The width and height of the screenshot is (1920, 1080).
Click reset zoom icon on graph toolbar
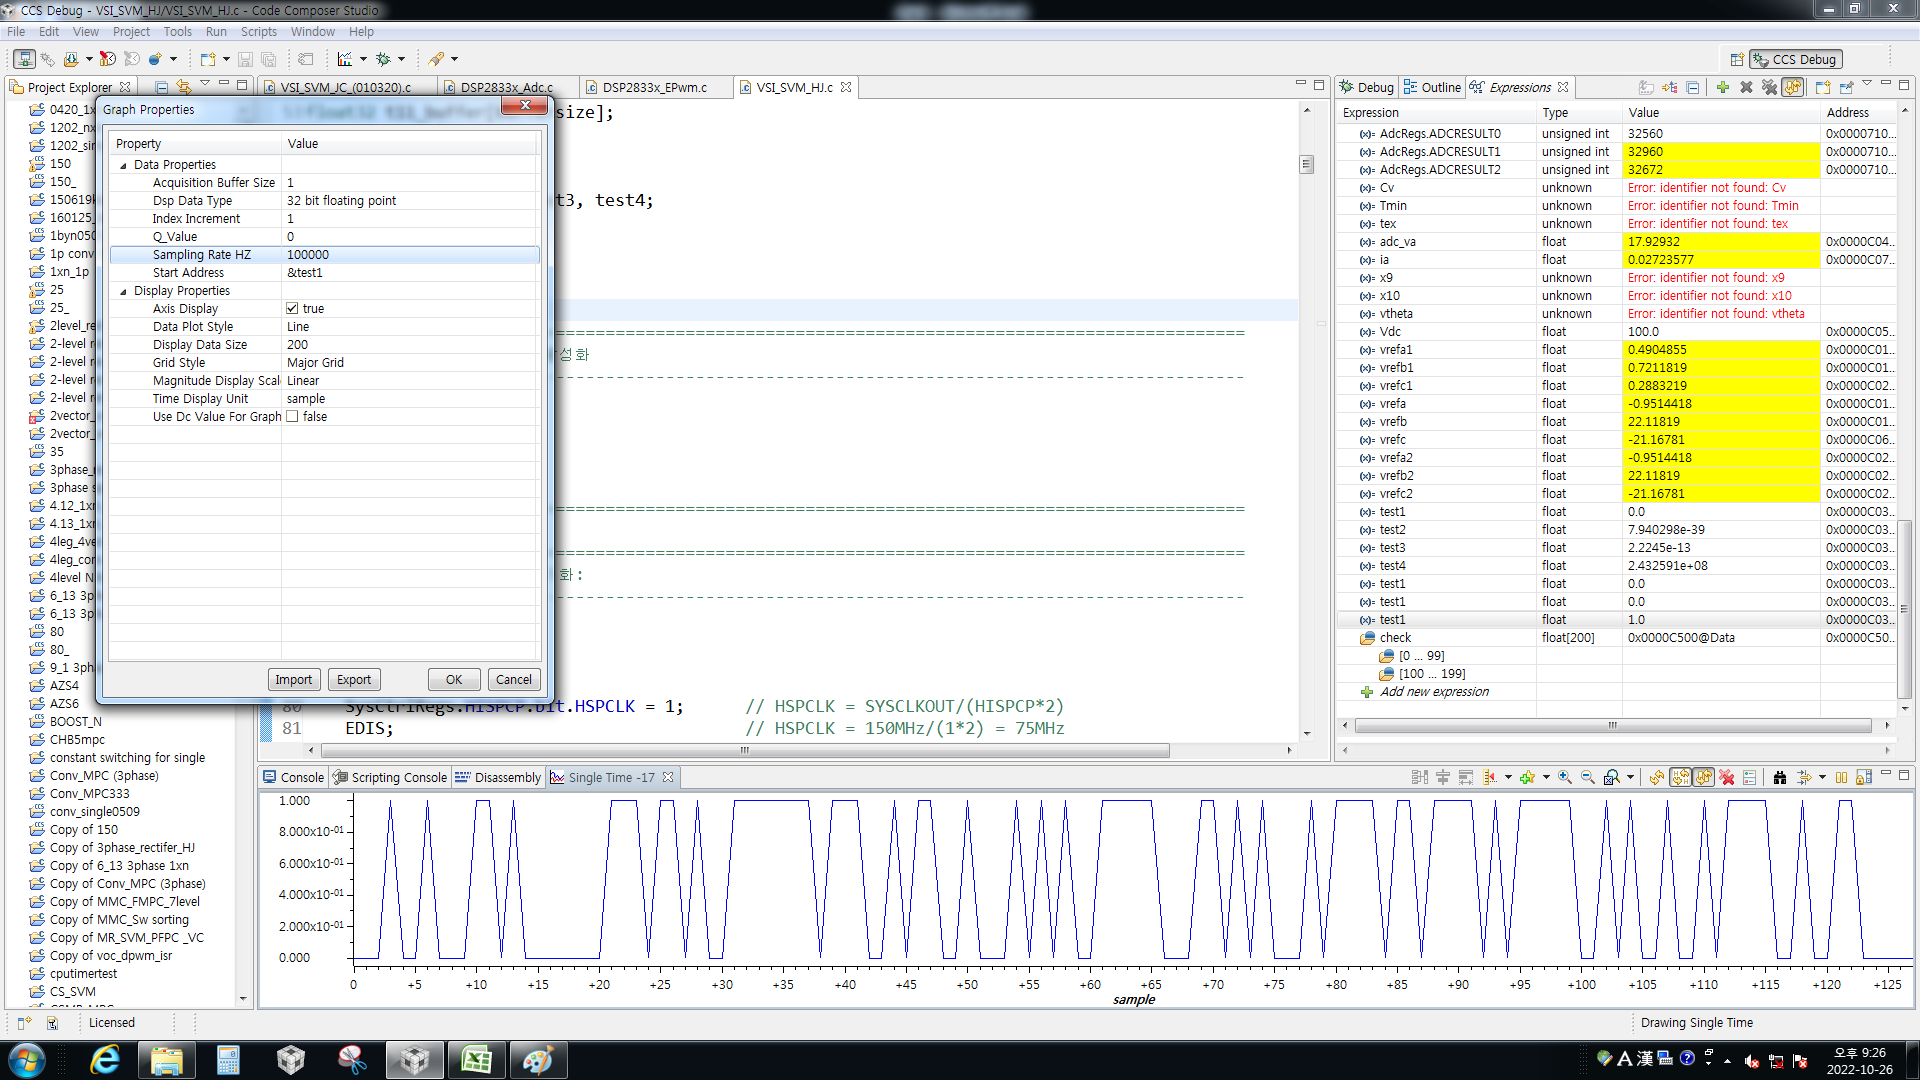coord(1611,777)
